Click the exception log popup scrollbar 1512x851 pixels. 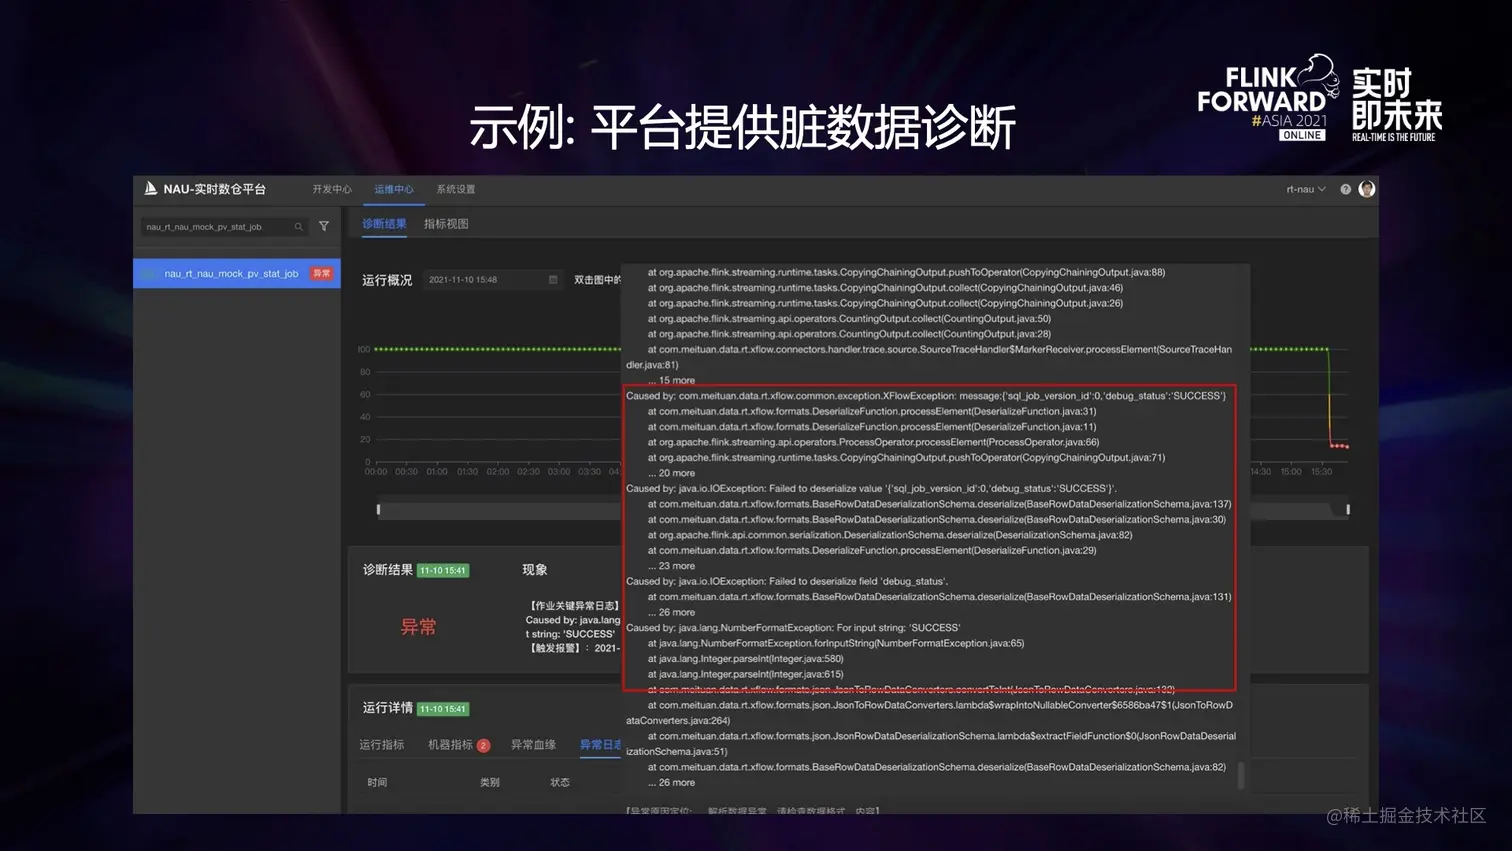click(1241, 775)
